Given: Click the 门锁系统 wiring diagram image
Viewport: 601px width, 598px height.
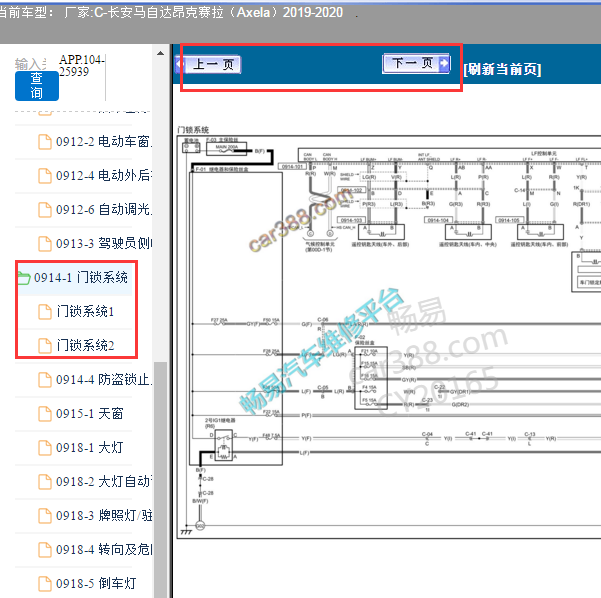Looking at the screenshot, I should pyautogui.click(x=389, y=337).
